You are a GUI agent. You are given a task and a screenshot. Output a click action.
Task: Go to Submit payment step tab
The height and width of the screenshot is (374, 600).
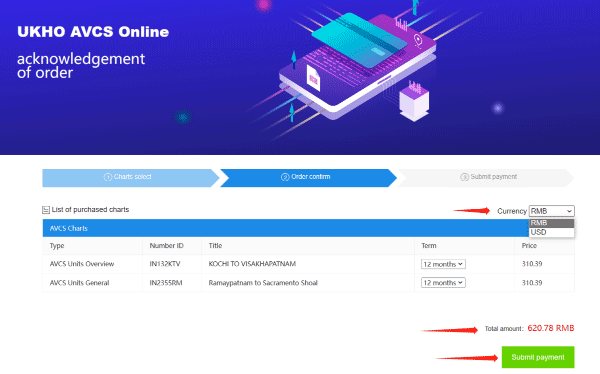486,178
